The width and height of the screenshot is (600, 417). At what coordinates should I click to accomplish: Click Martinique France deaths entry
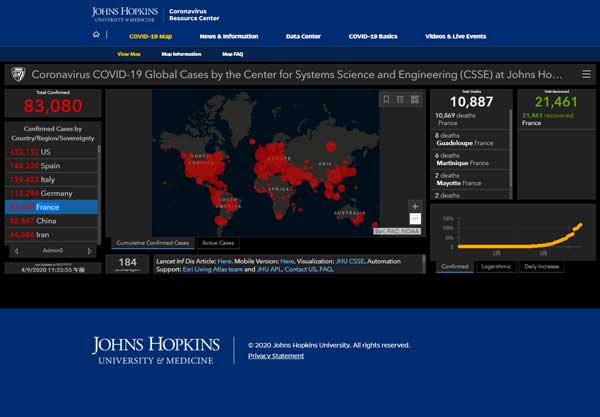pyautogui.click(x=470, y=159)
